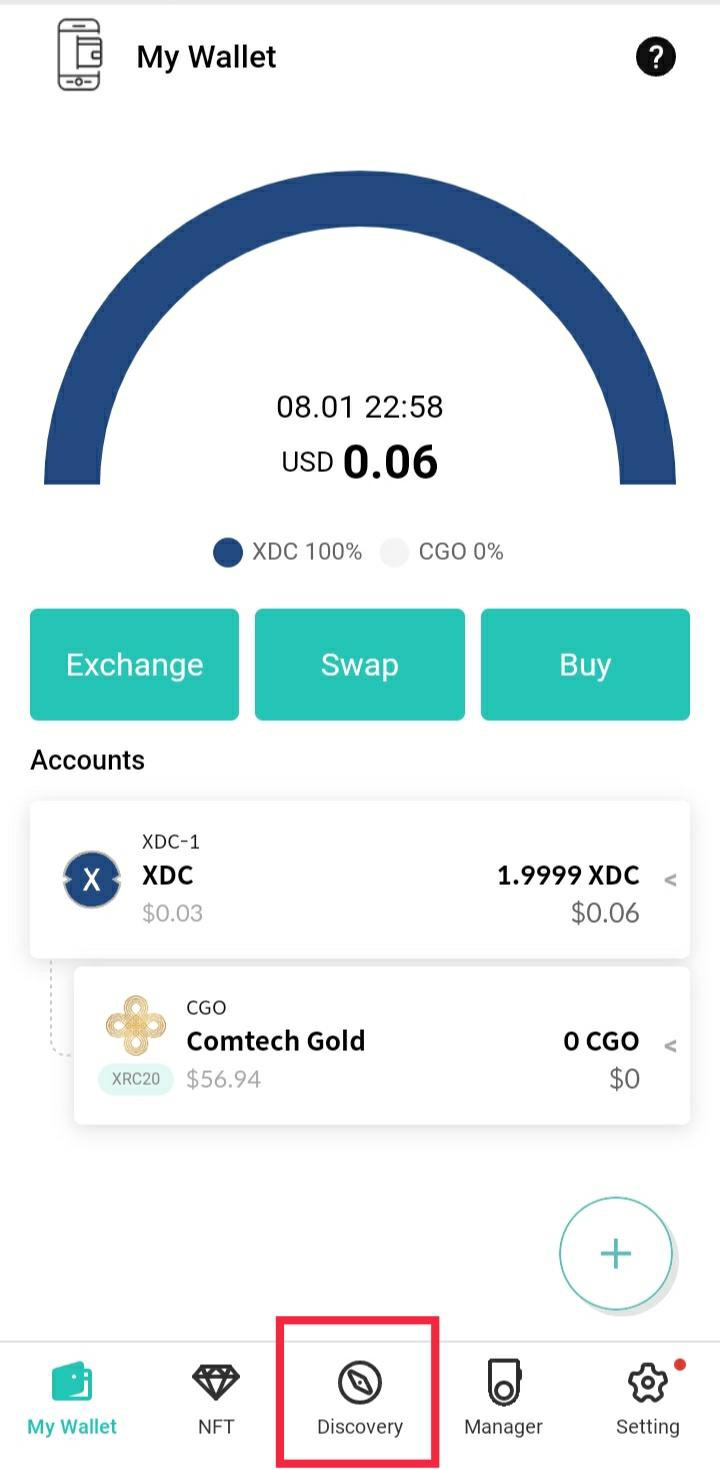This screenshot has height=1469, width=720.
Task: Tap the Comtech Gold logo icon
Action: click(135, 1025)
